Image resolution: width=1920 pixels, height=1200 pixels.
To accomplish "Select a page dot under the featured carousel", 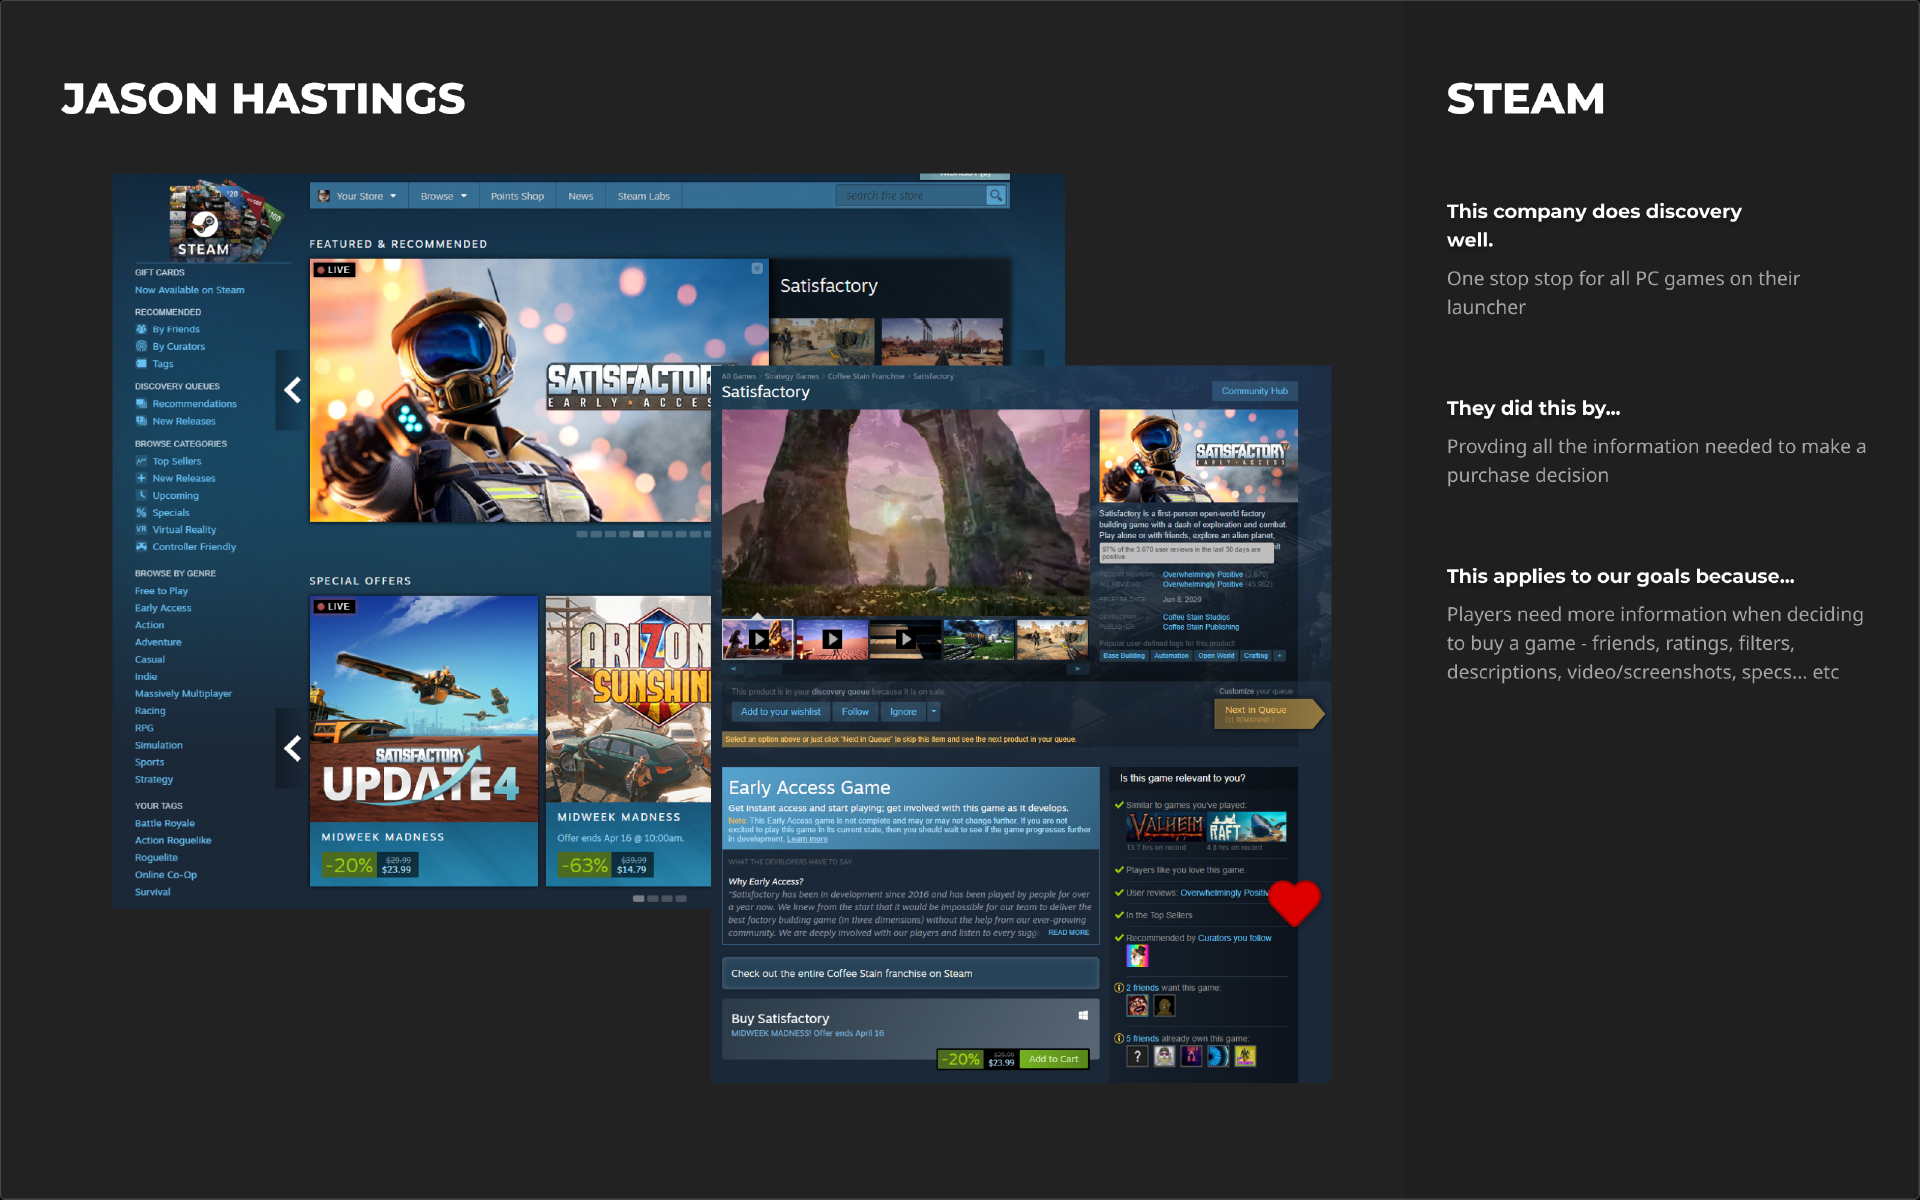I will pyautogui.click(x=638, y=534).
